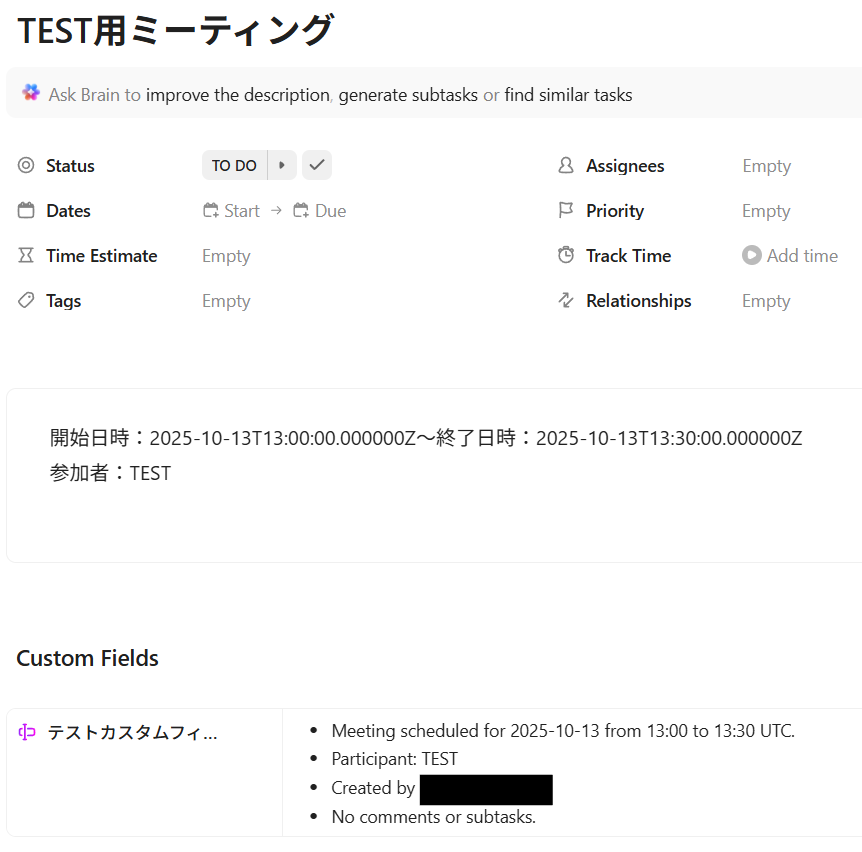Click the custom field type icon

tap(27, 733)
